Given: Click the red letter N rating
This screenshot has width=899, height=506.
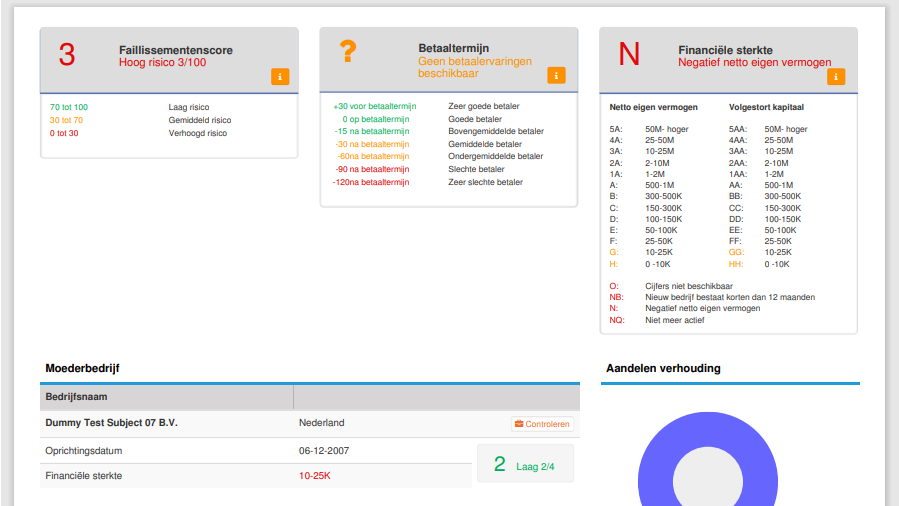Looking at the screenshot, I should pos(629,54).
